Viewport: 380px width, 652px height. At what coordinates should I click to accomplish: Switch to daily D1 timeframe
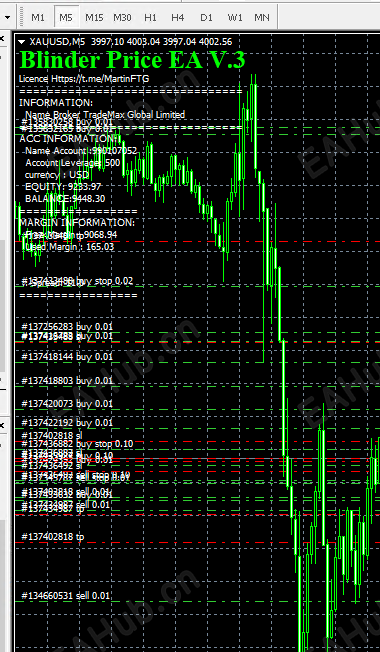click(x=206, y=17)
